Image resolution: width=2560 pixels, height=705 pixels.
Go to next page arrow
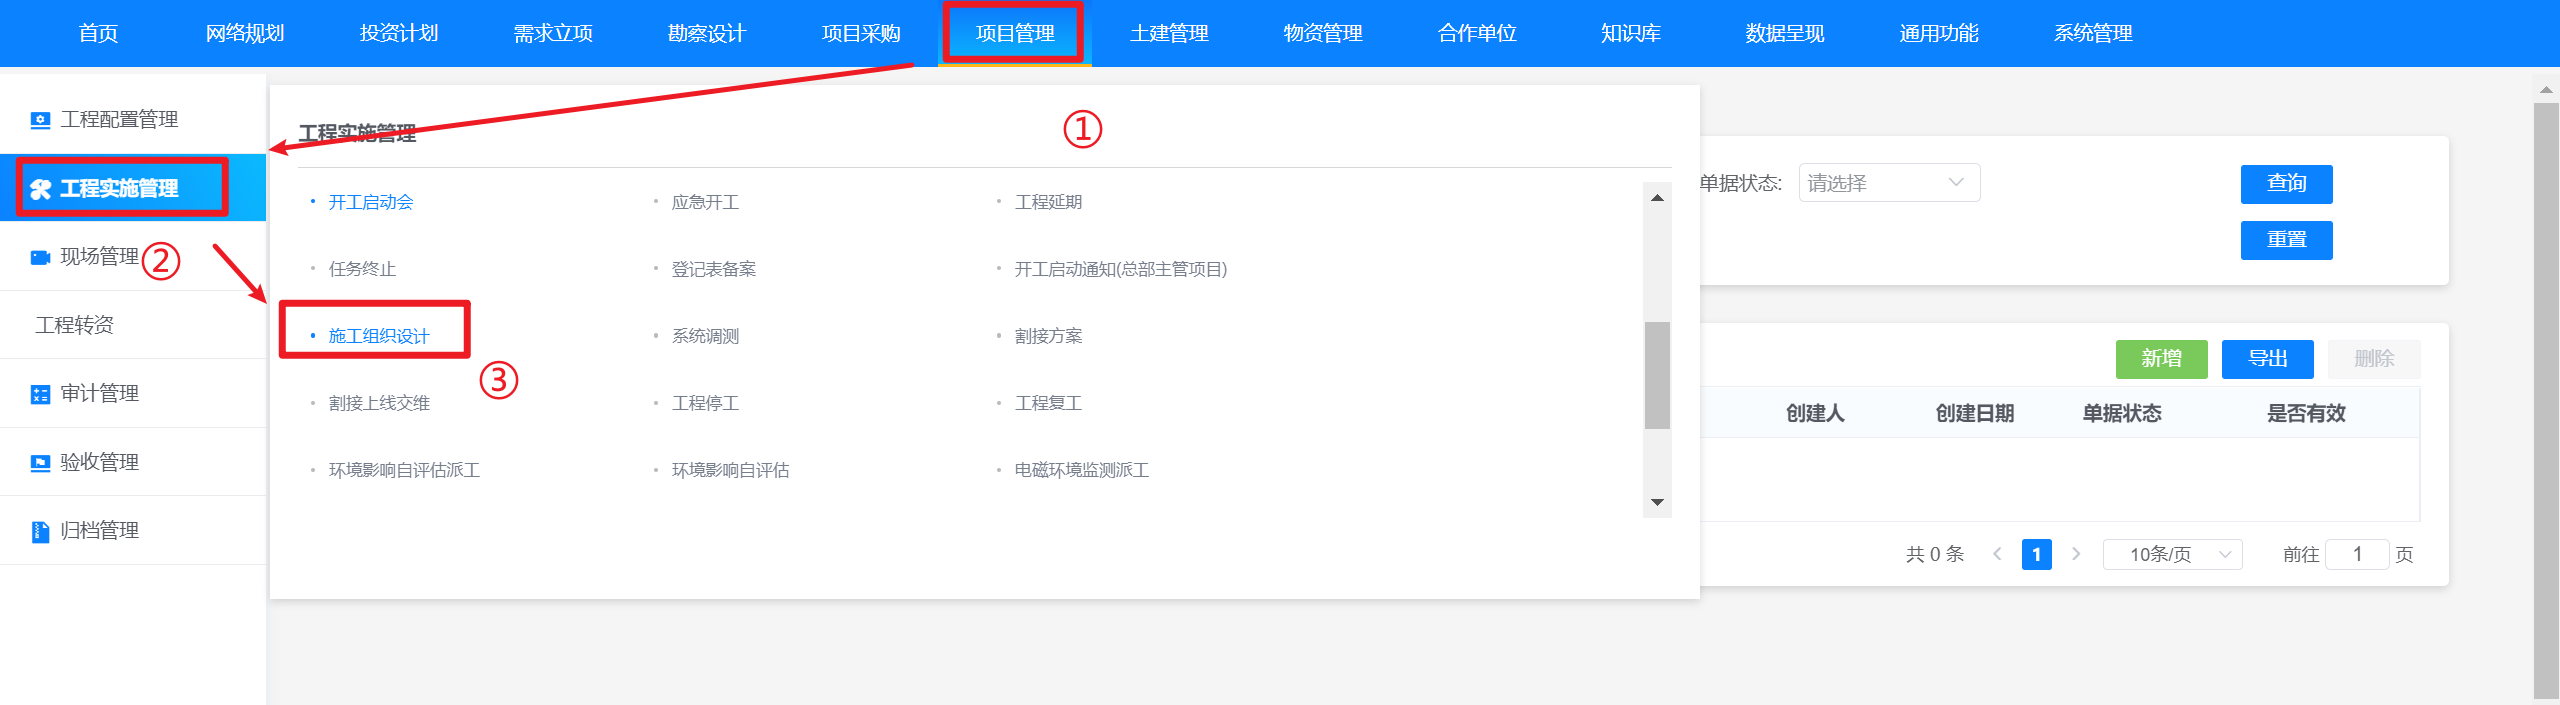point(2076,554)
